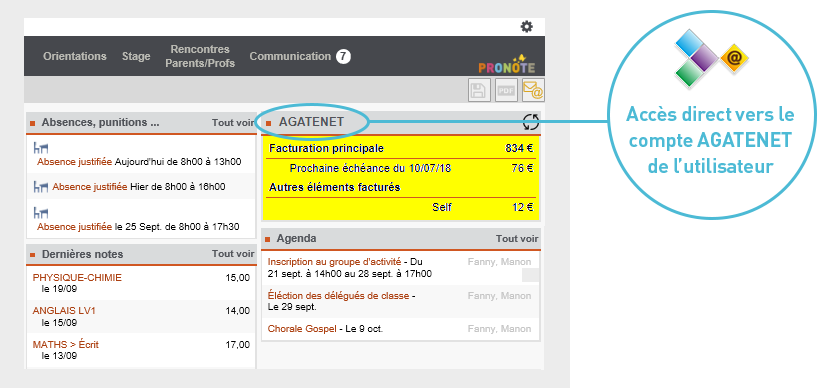Click the PRONOTE logo
The width and height of the screenshot is (818, 388).
507,64
